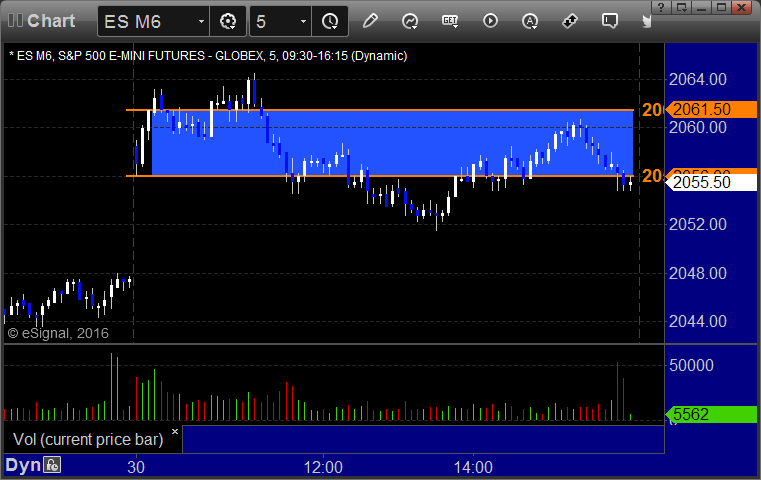Open the symbol settings gear menu
The height and width of the screenshot is (480, 761).
pyautogui.click(x=228, y=21)
